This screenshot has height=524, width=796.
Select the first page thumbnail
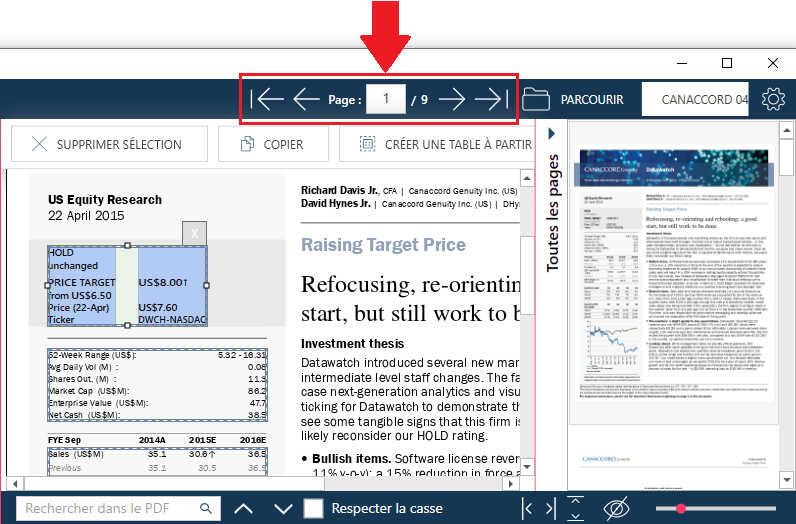click(674, 274)
